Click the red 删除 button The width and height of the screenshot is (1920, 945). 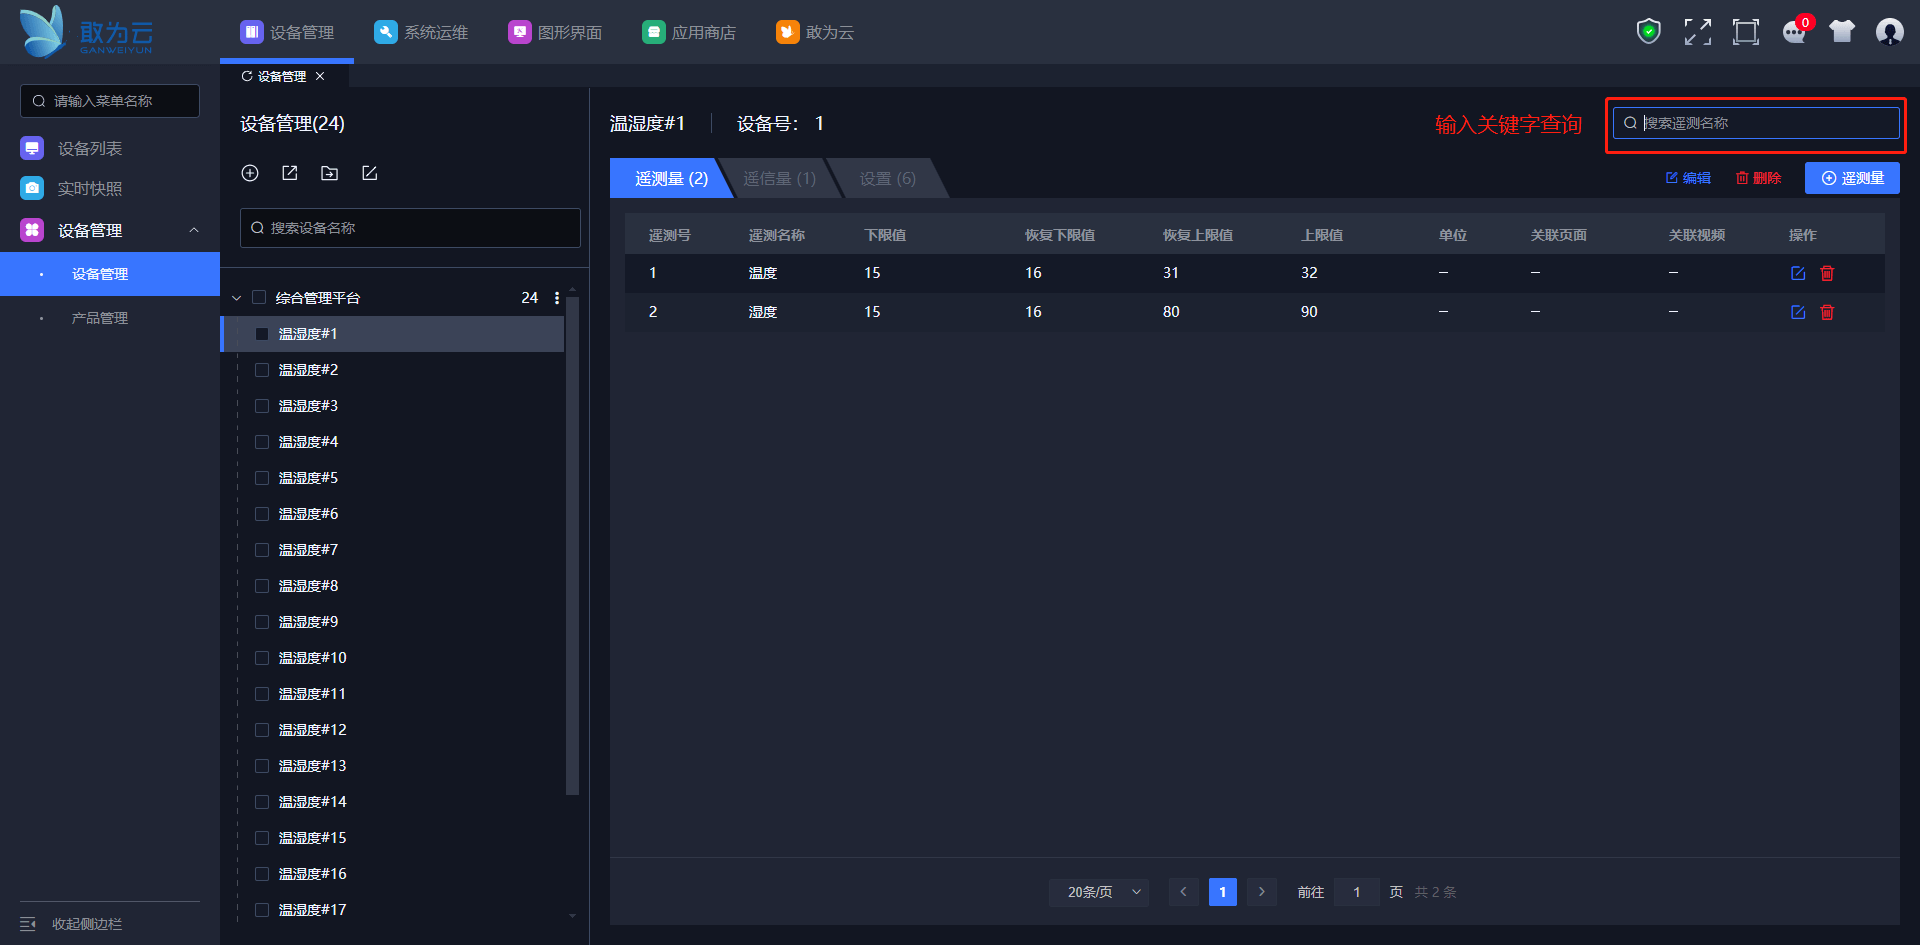(x=1758, y=178)
